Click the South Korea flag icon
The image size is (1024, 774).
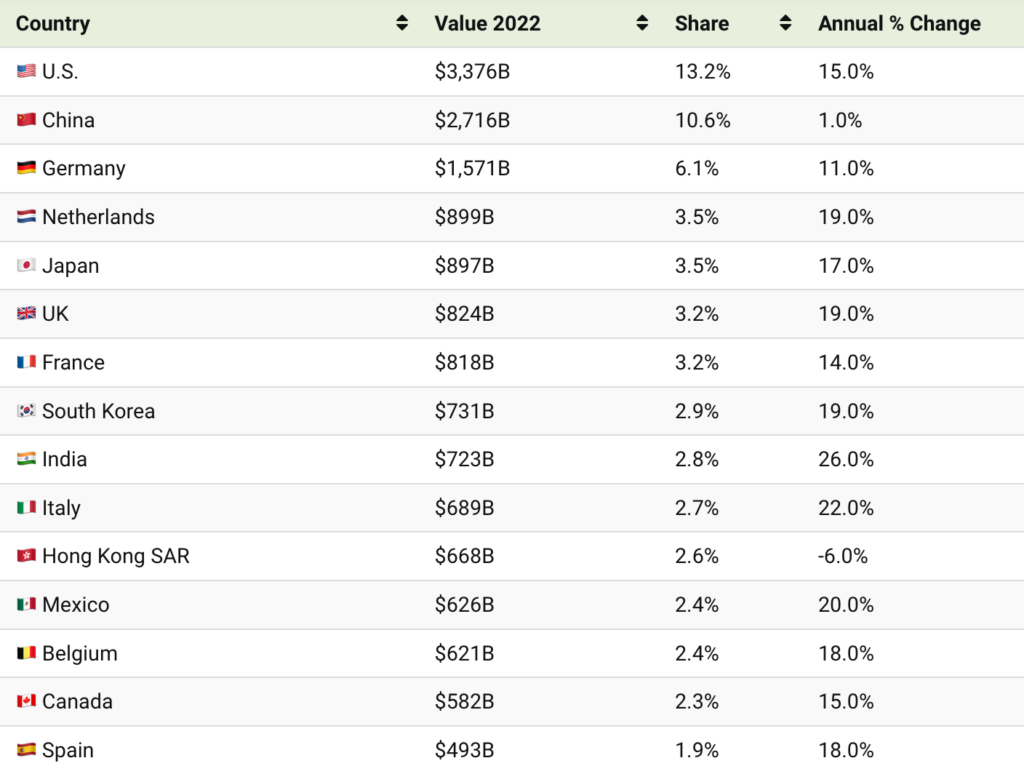coord(26,411)
